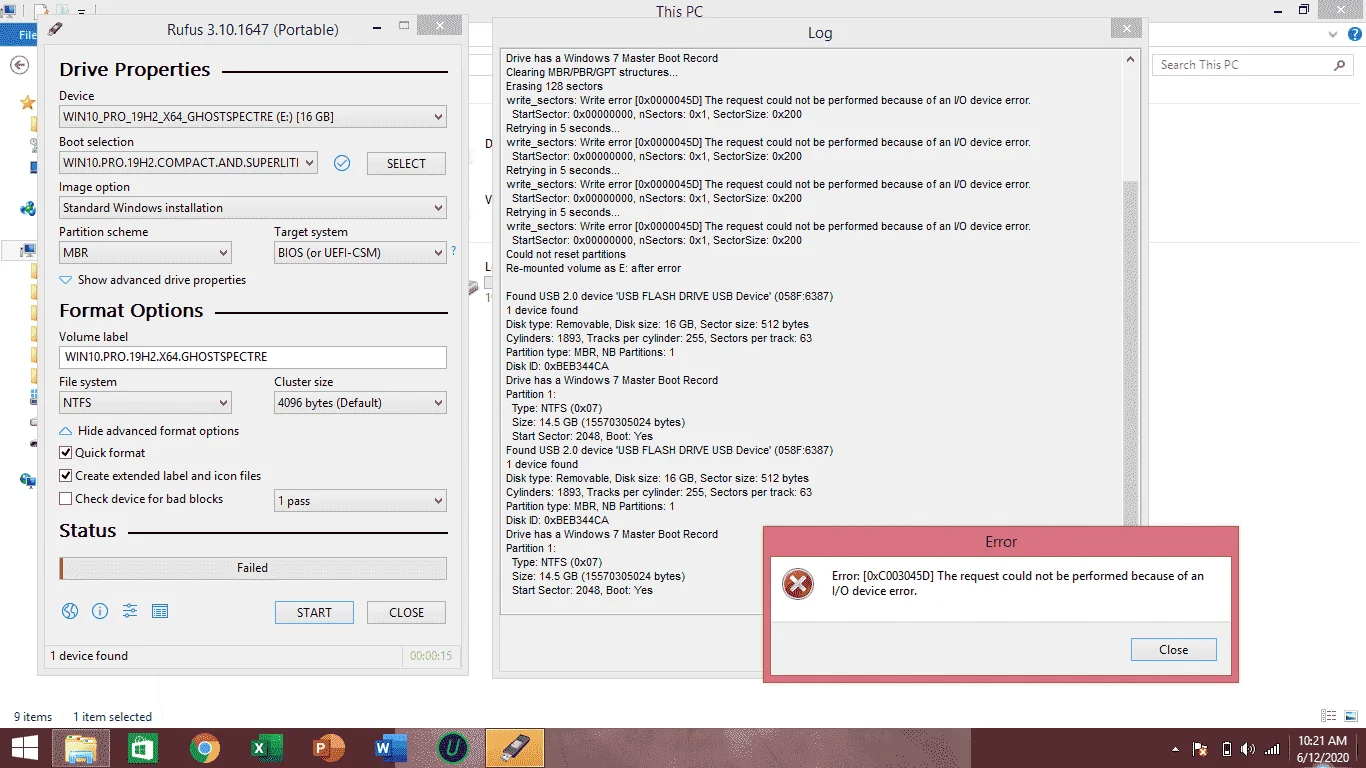Launch Microsoft Store from the taskbar
This screenshot has width=1366, height=768.
(x=143, y=748)
